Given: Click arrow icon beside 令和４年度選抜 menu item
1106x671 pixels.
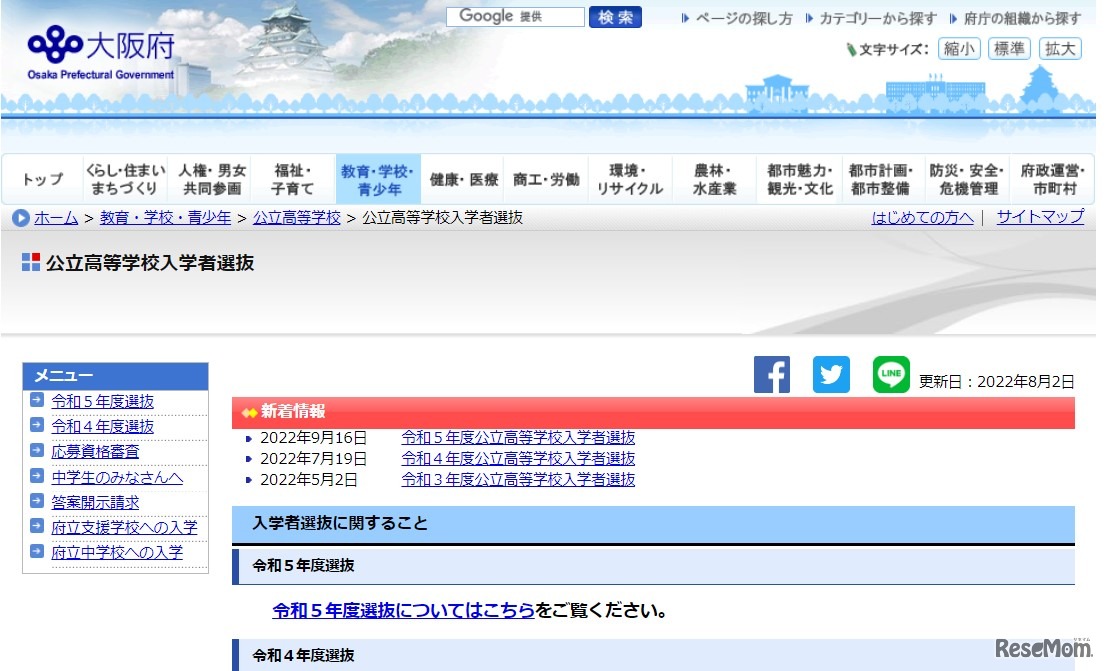Looking at the screenshot, I should tap(37, 425).
